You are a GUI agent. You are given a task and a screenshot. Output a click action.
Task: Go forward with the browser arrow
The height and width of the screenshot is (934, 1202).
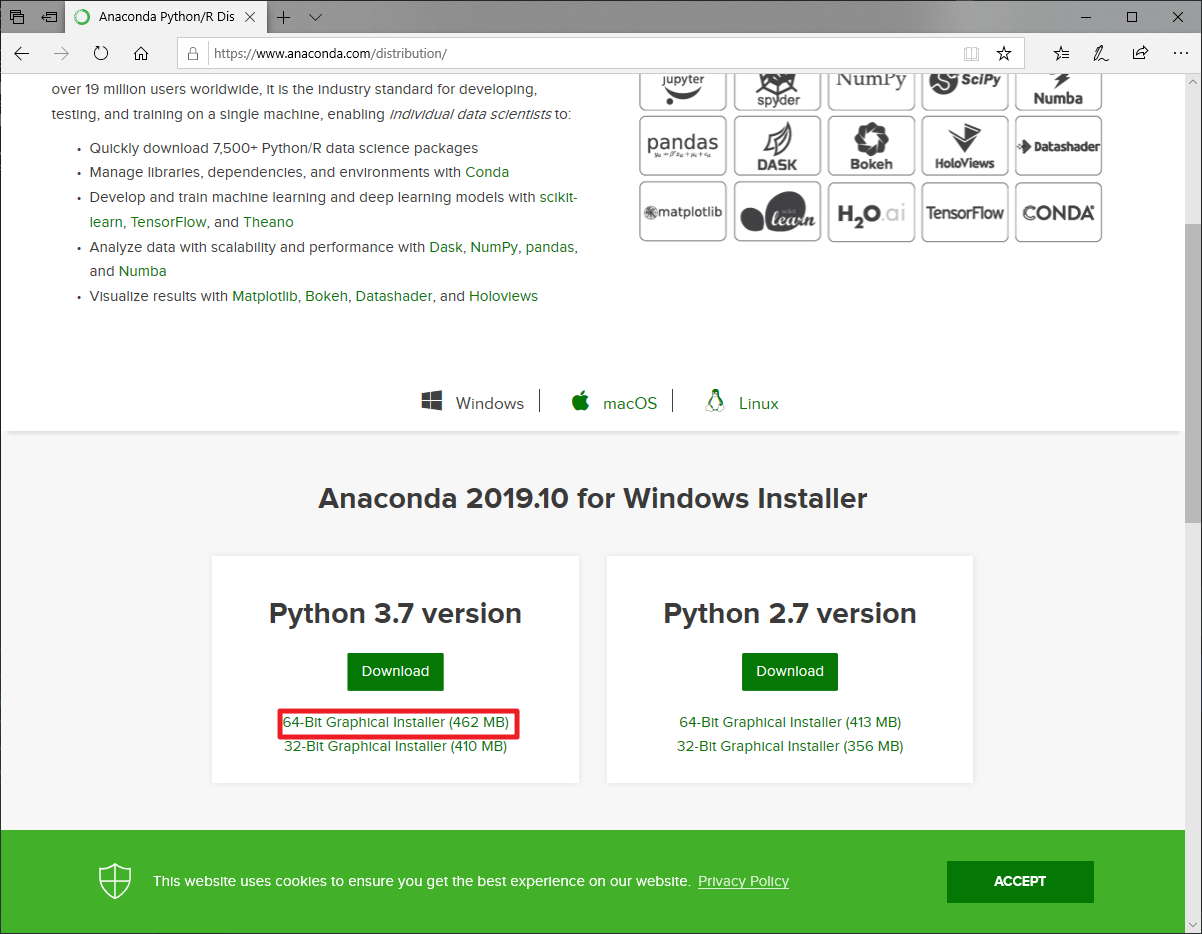(x=62, y=53)
